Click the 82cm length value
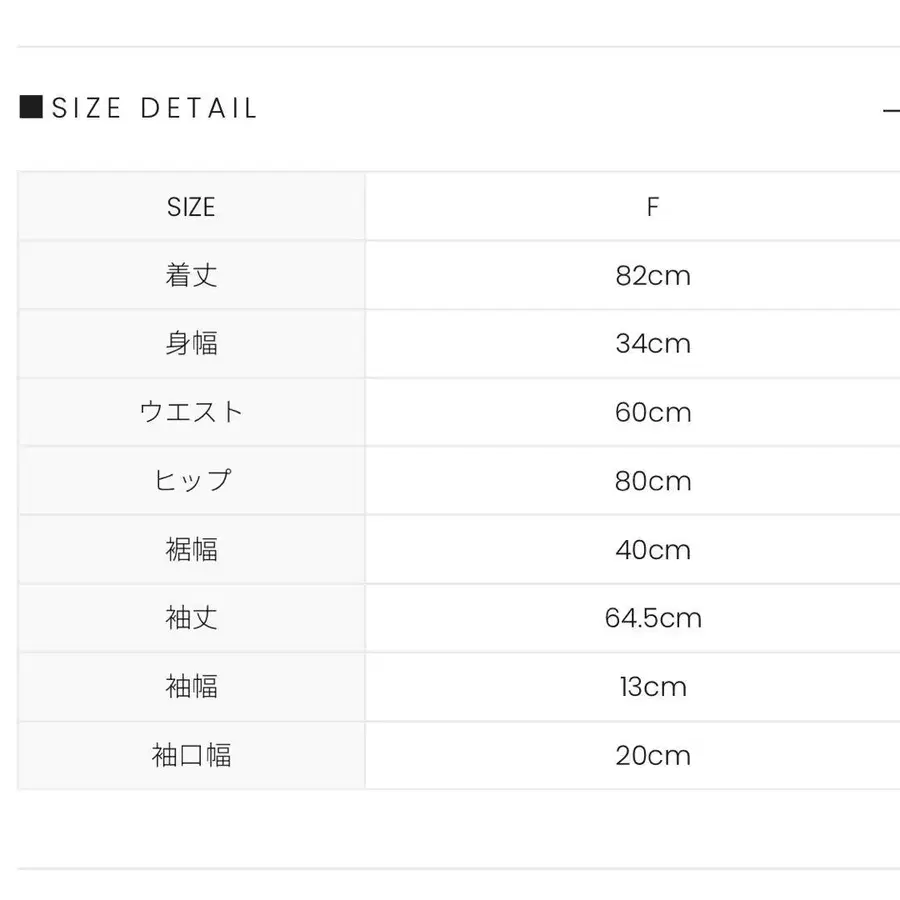Screen dimensions: 900x900 tap(653, 275)
